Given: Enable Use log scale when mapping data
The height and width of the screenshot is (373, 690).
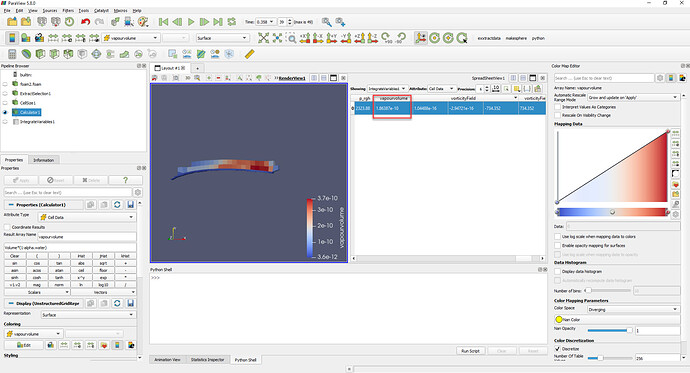Looking at the screenshot, I should tap(558, 237).
